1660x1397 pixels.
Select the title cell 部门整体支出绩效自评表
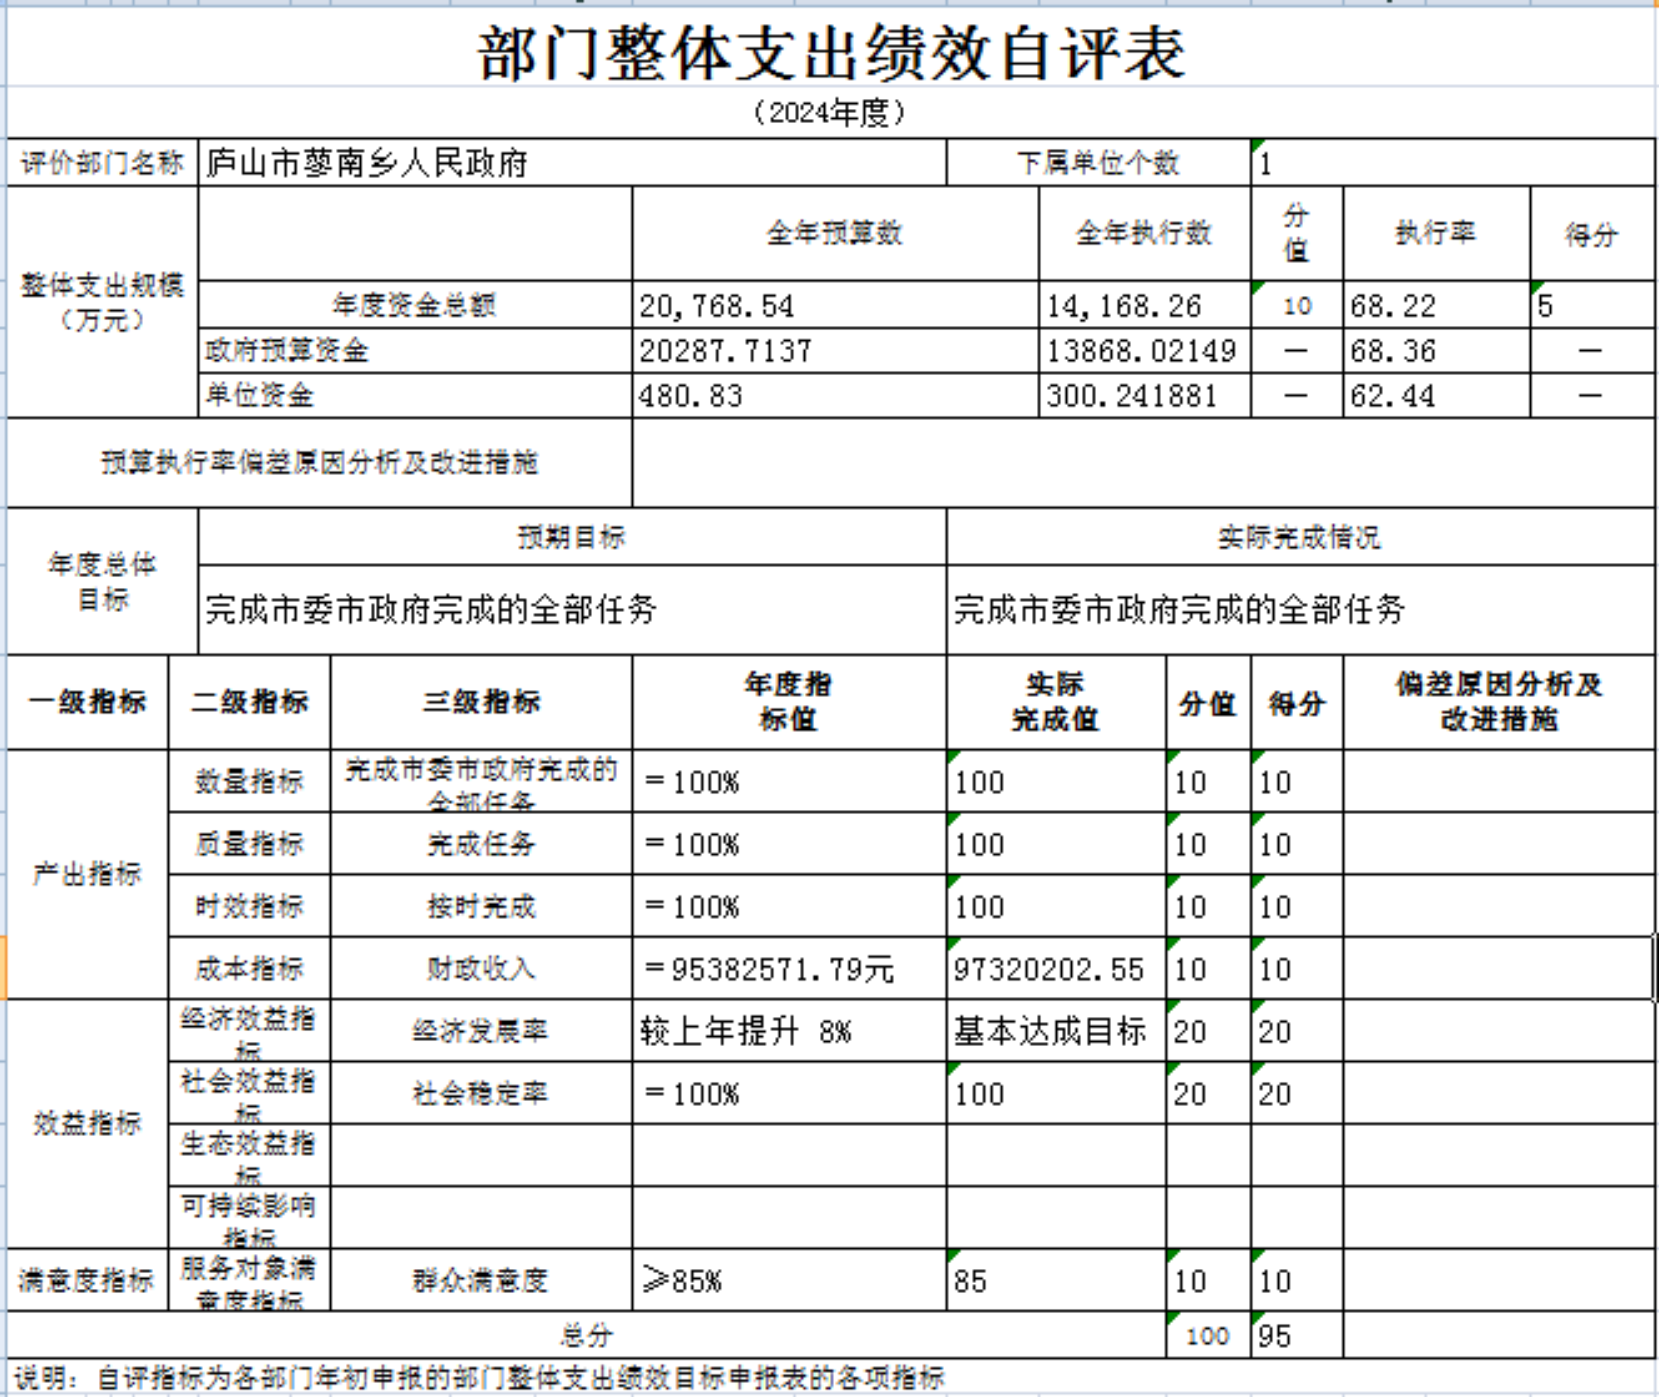(830, 52)
